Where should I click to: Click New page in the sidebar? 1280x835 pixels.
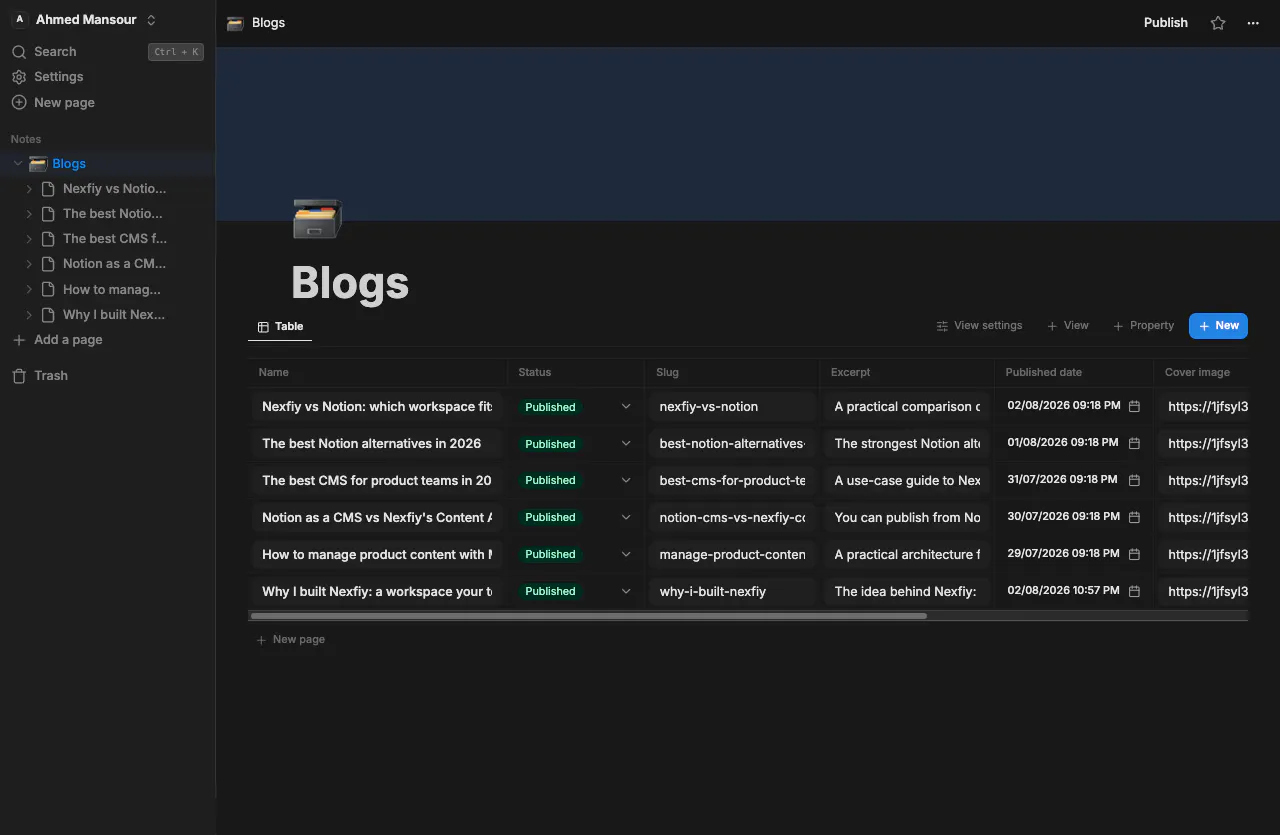point(53,103)
